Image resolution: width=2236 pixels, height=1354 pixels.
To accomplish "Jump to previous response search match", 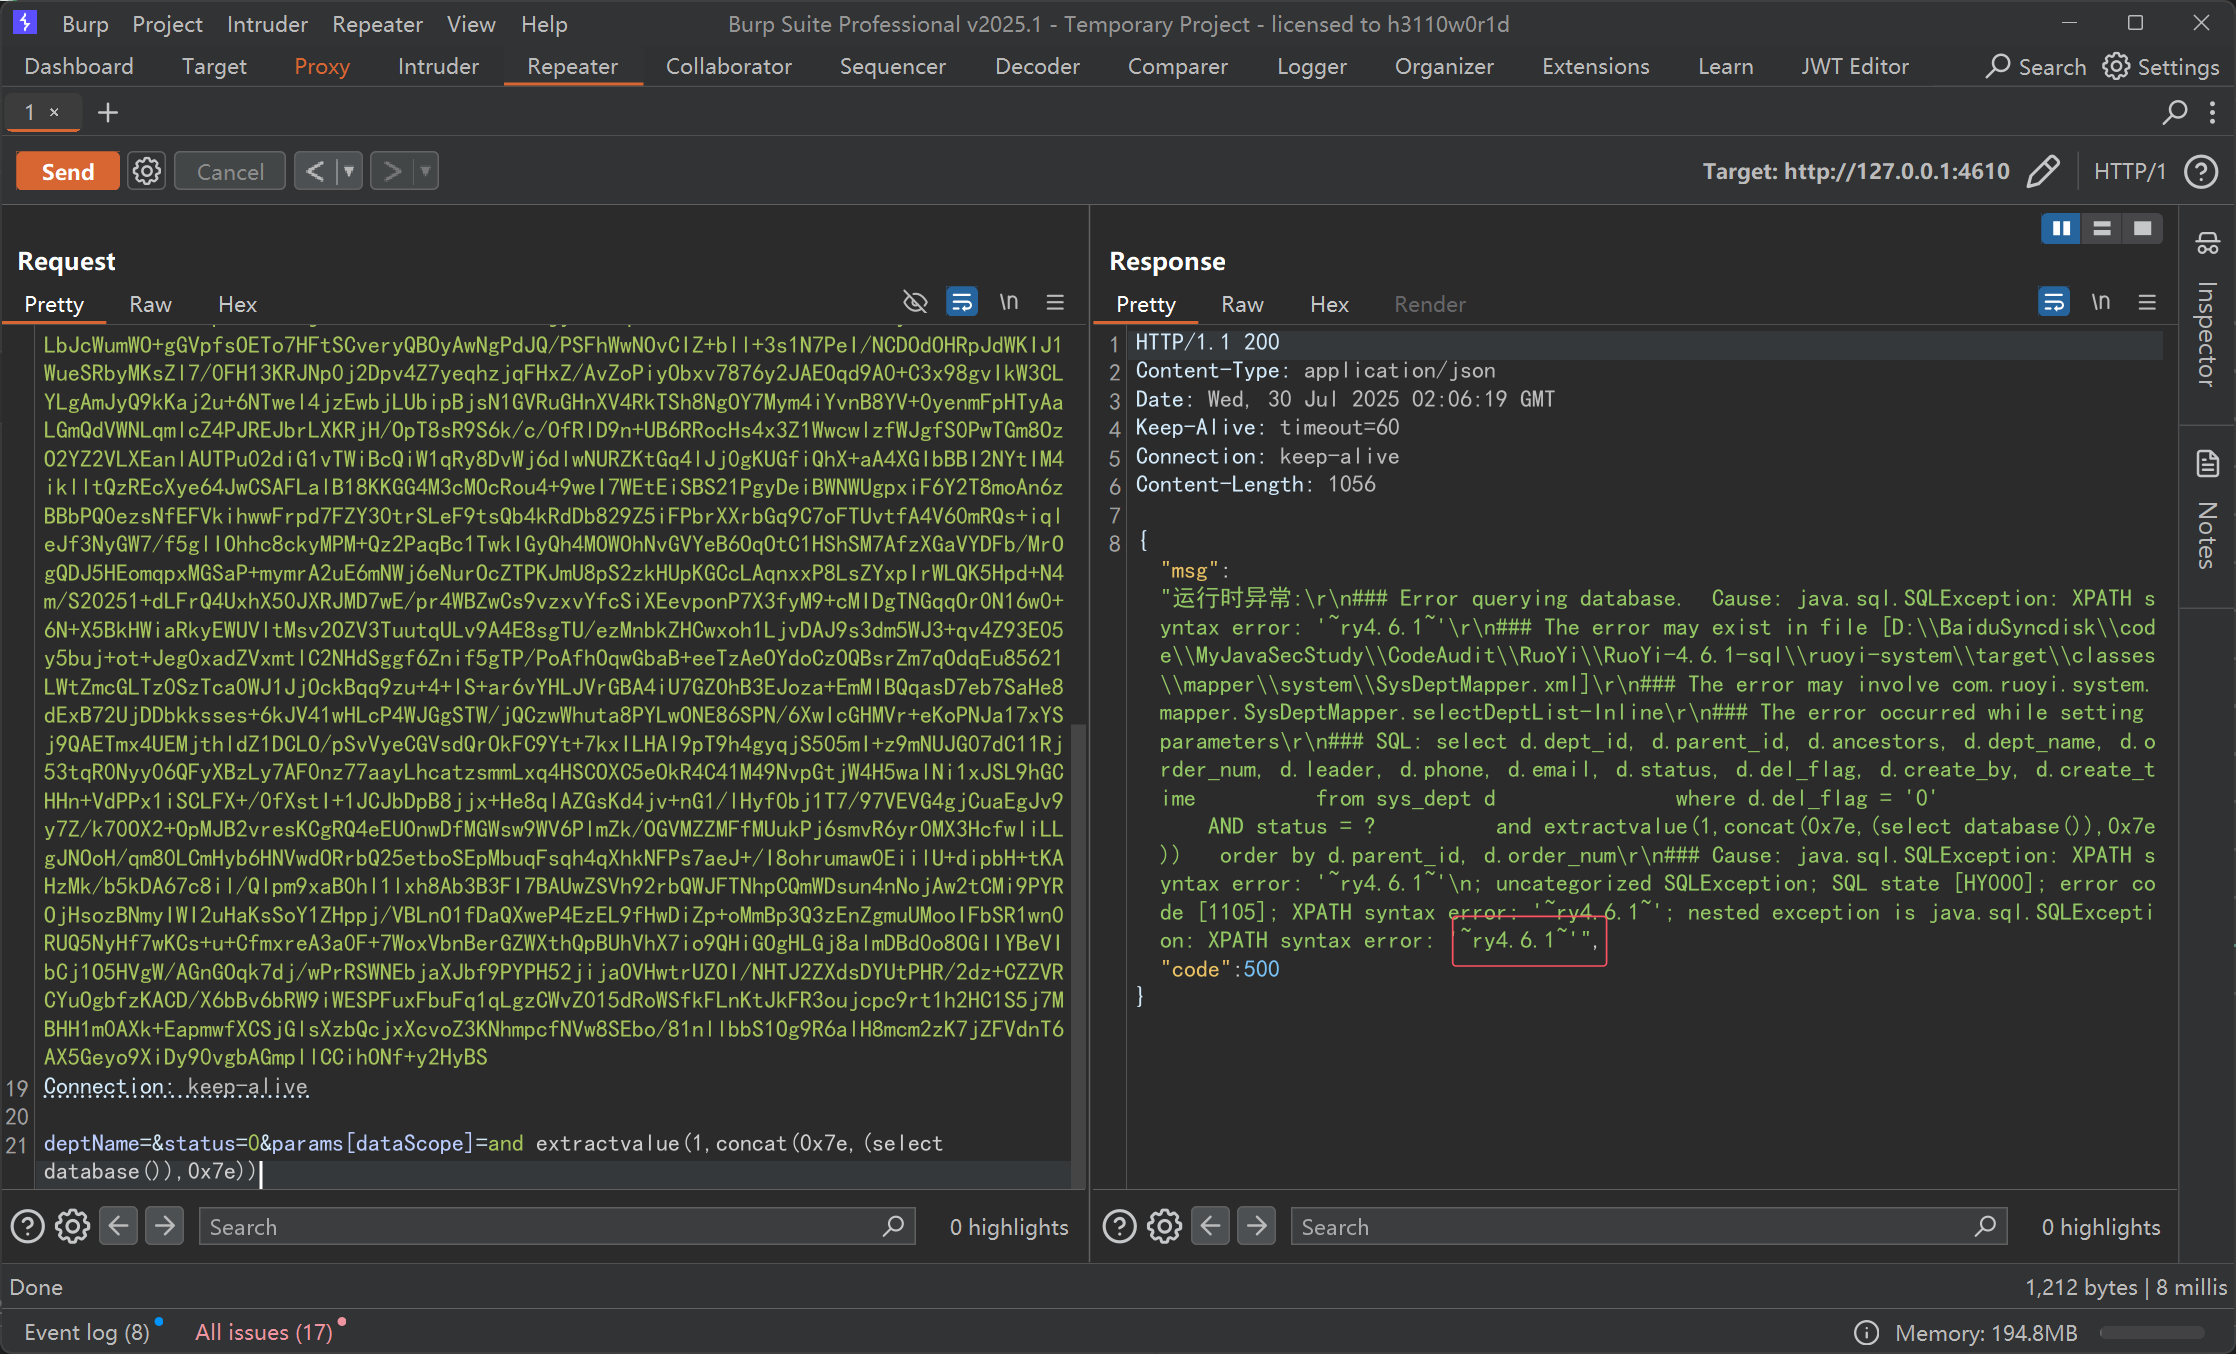I will (x=1210, y=1226).
